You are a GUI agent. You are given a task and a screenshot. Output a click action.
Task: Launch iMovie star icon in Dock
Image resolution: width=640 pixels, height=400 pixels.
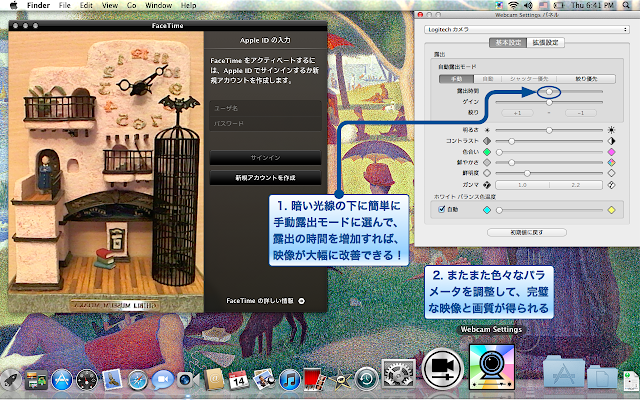point(340,380)
